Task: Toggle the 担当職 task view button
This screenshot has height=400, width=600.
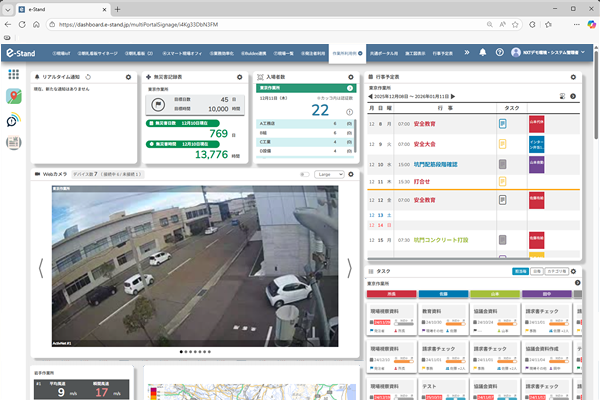Action: [x=519, y=271]
